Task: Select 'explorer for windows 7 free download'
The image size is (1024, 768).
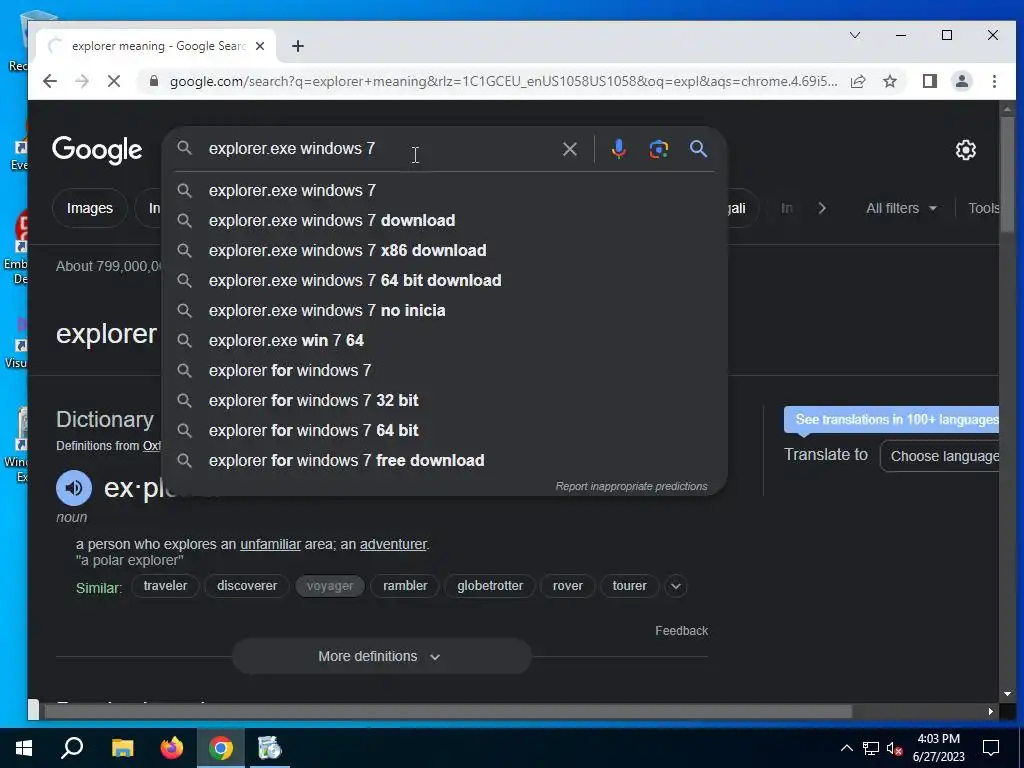Action: point(444,461)
